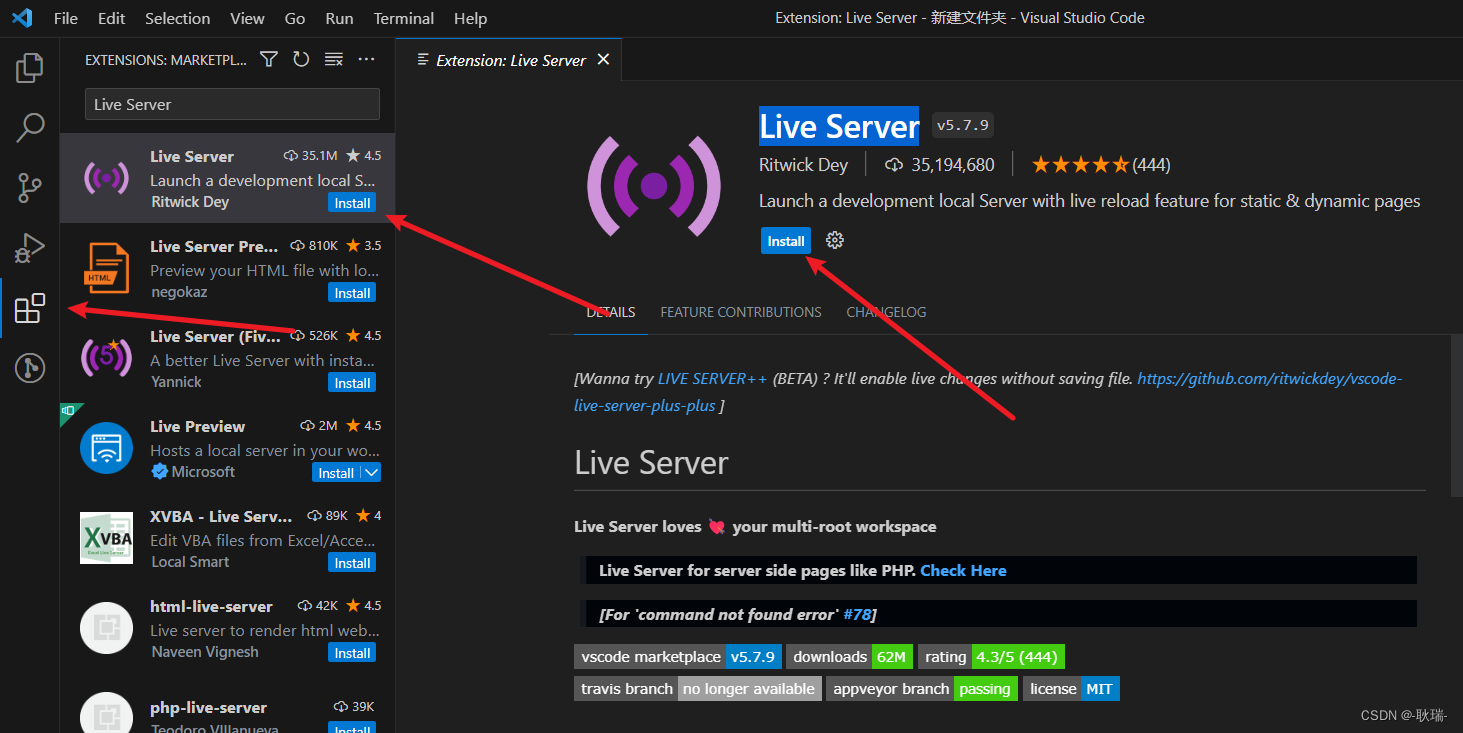Open the LIVE SERVER++ link

(713, 379)
